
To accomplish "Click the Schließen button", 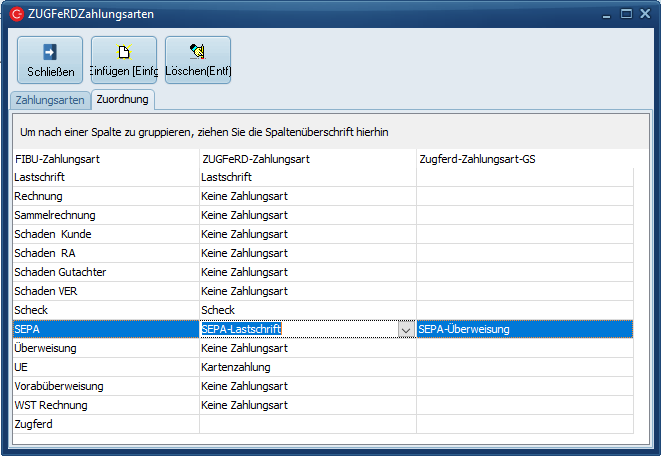I will (x=50, y=60).
